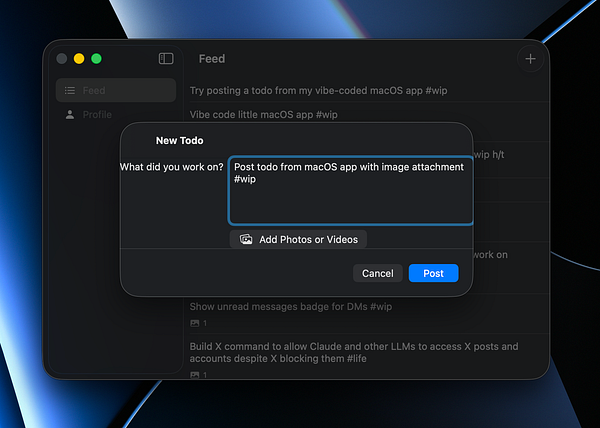This screenshot has height=428, width=600.
Task: Focus the todo text input field
Action: point(351,190)
